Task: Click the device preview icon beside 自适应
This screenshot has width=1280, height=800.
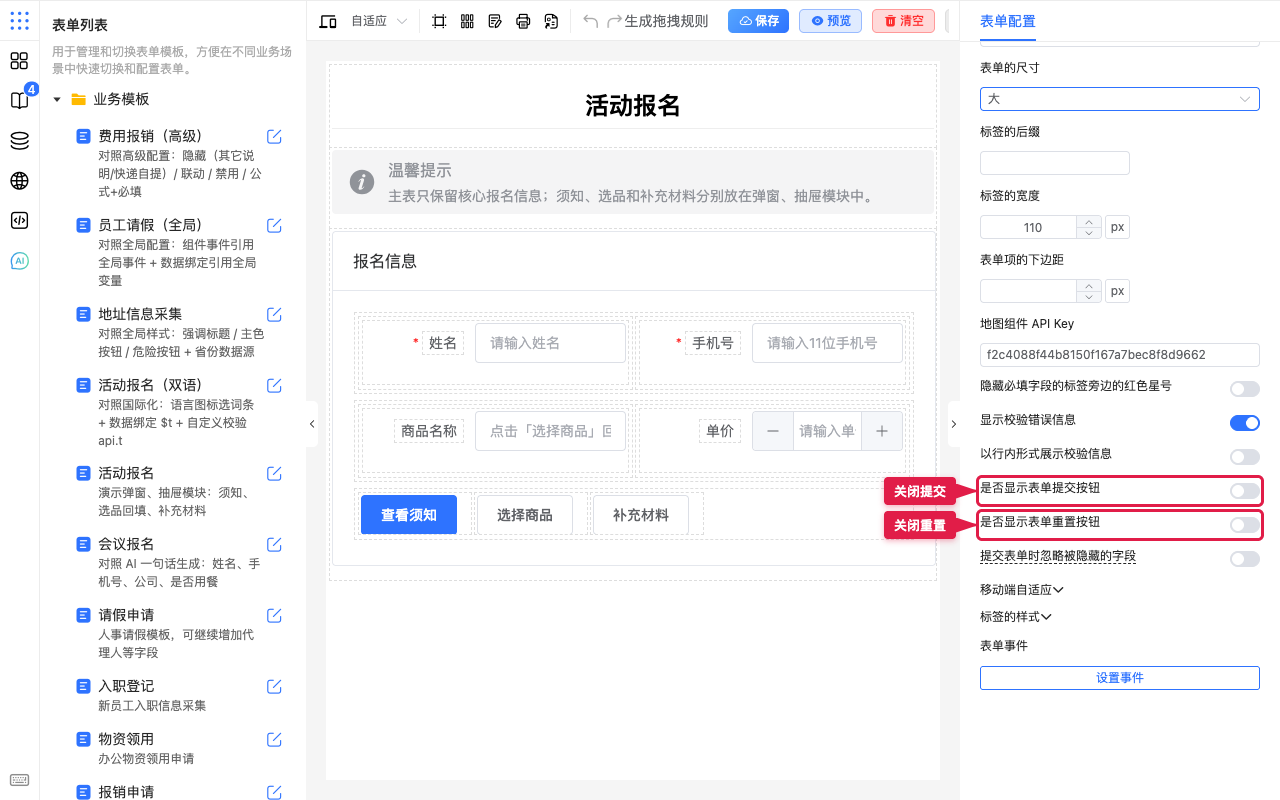Action: pos(328,21)
